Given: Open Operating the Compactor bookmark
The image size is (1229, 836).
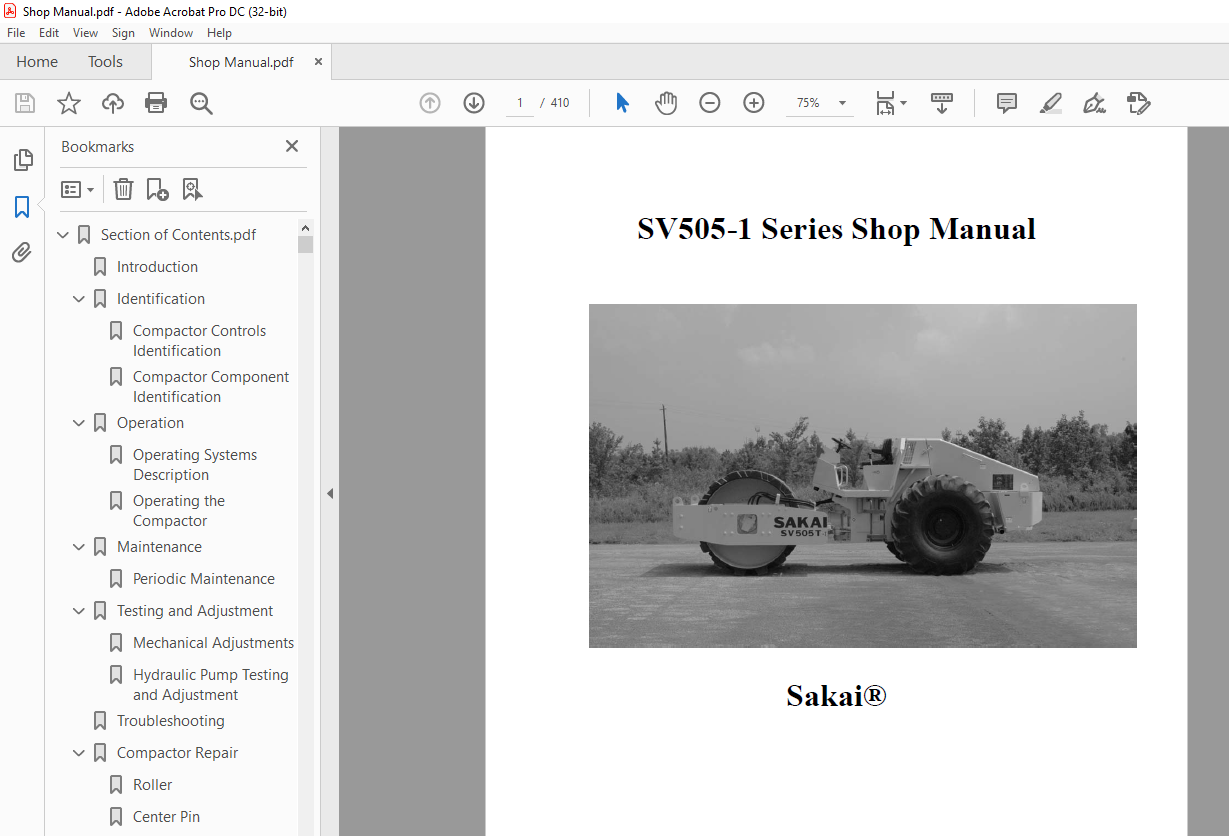Looking at the screenshot, I should point(179,511).
